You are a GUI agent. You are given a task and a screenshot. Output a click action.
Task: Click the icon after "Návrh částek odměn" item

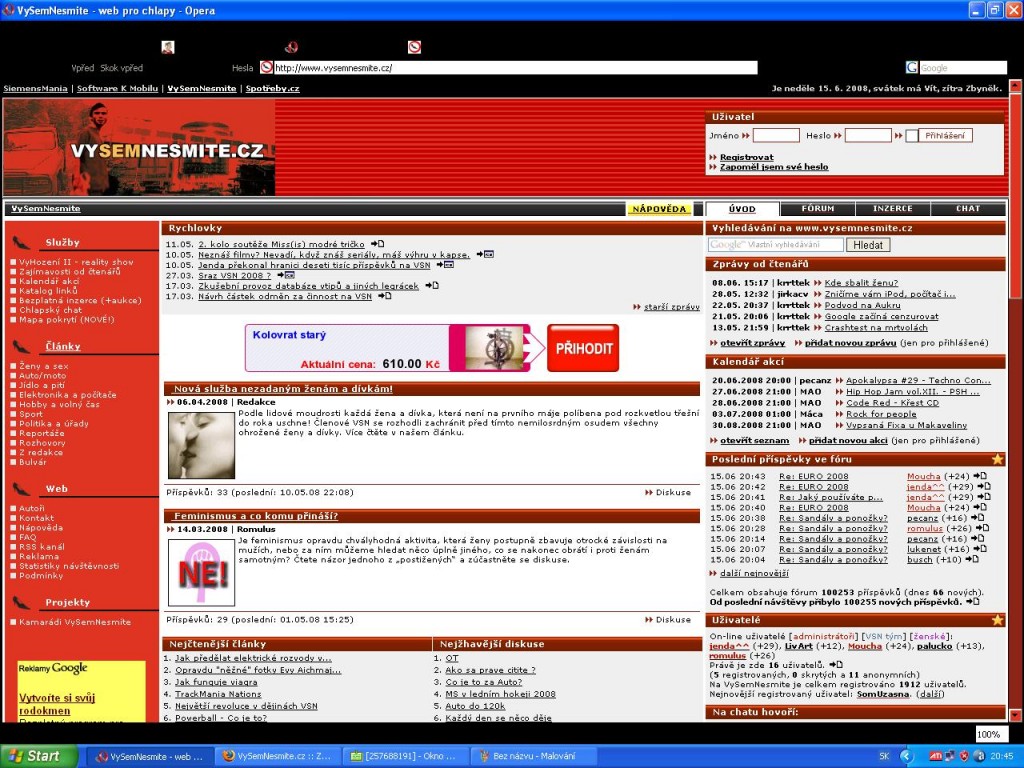click(x=385, y=296)
